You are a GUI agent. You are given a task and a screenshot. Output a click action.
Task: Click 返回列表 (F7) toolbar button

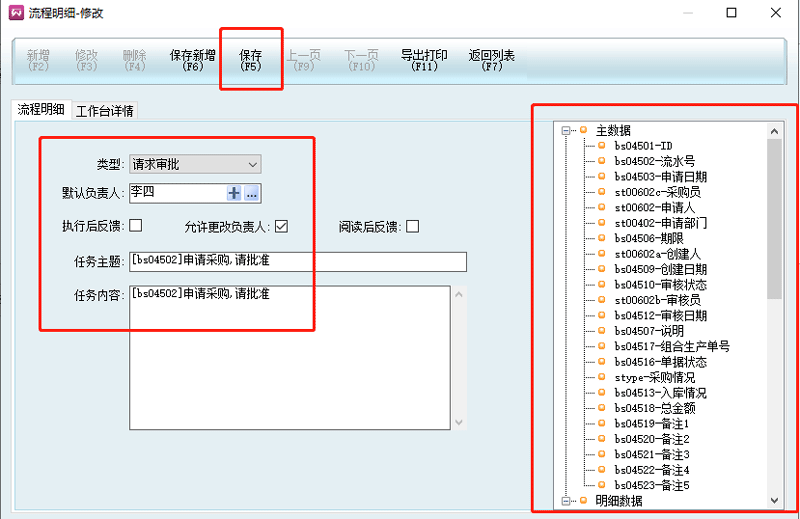pyautogui.click(x=492, y=61)
